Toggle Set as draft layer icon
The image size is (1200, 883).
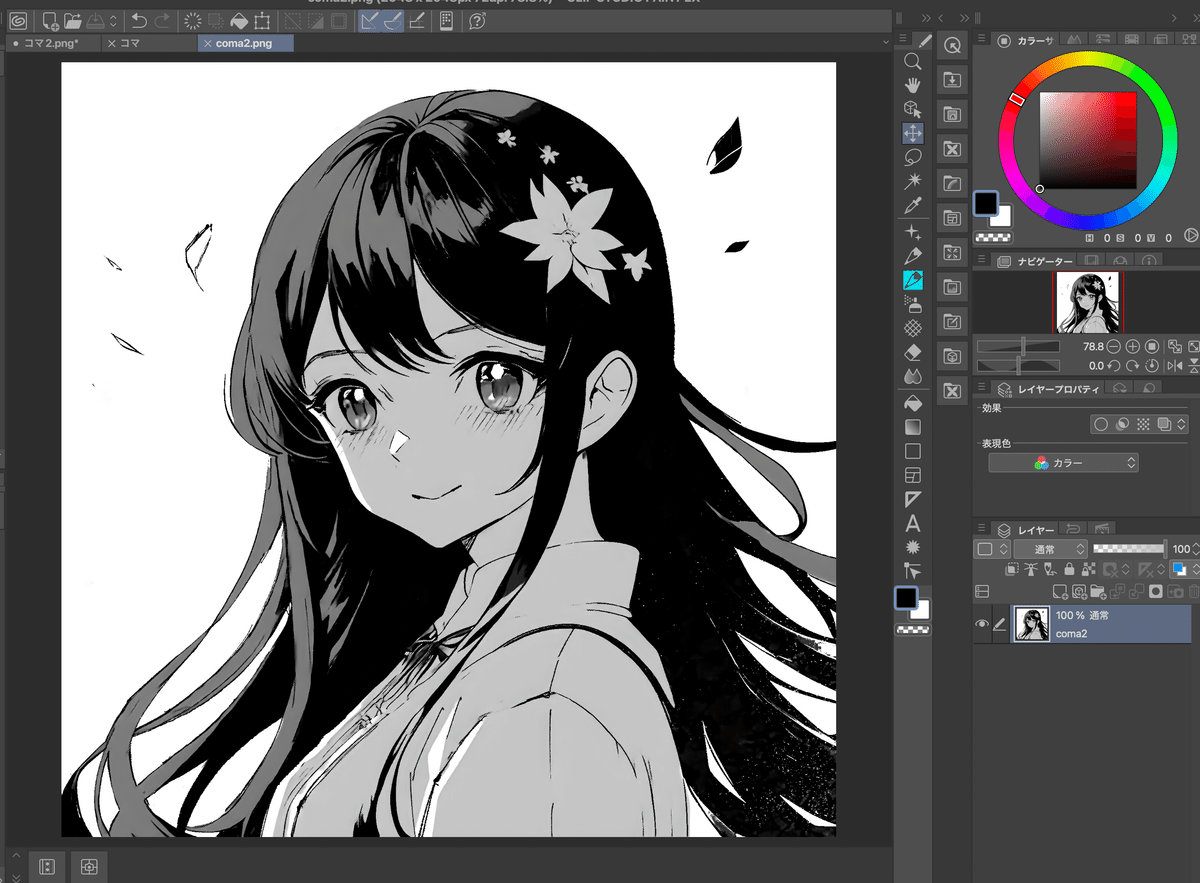(1050, 570)
